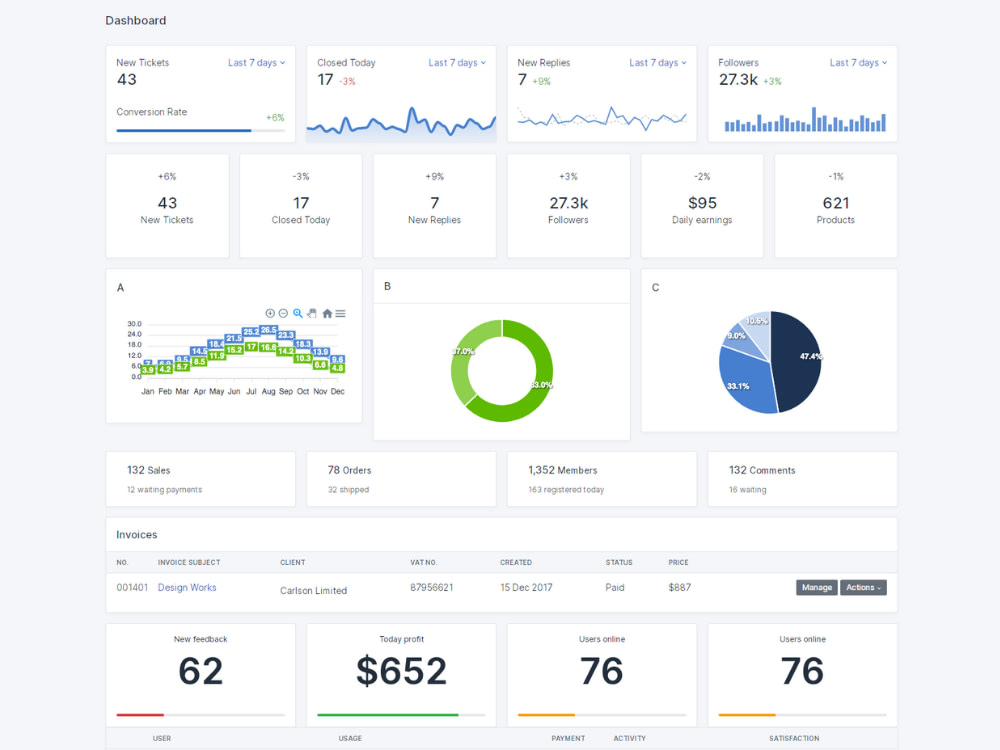Click the Carlson Limited client cell
This screenshot has width=1000, height=750.
click(x=313, y=591)
